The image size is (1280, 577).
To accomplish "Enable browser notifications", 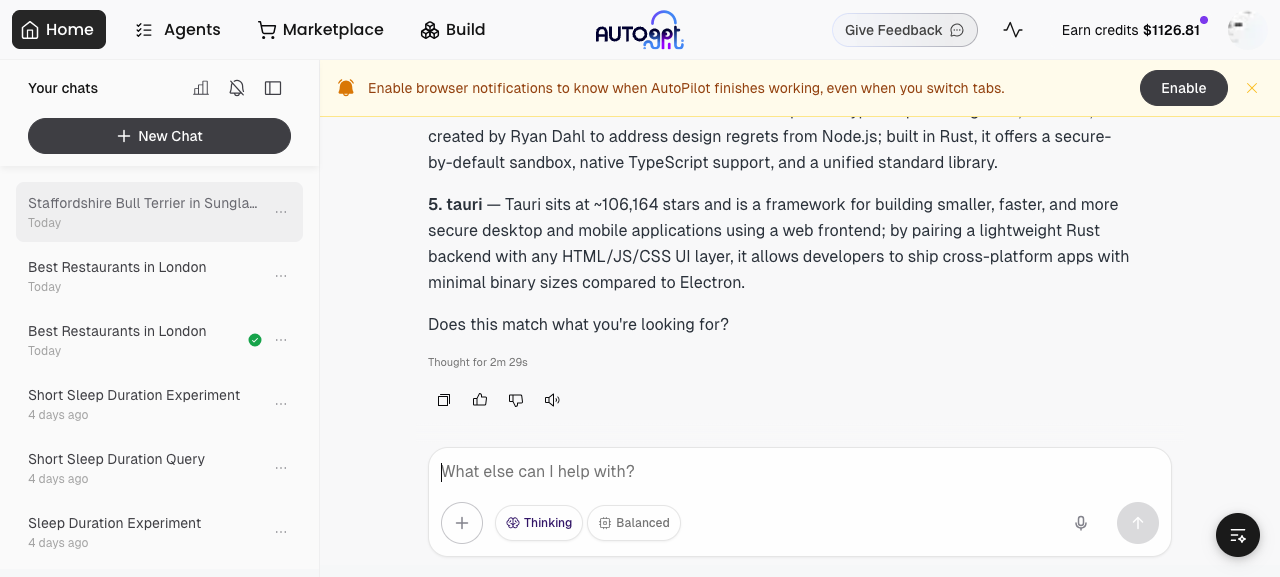I will [1184, 88].
